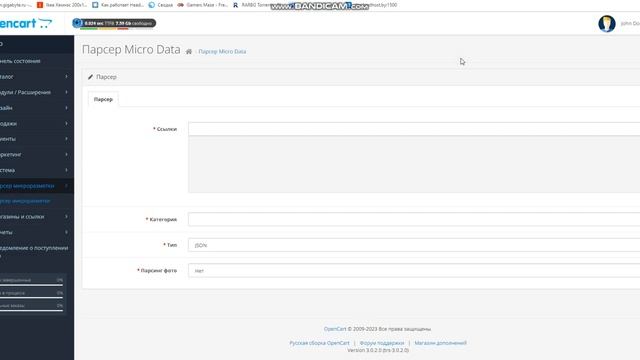Expand the Каталог sidebar menu
The image size is (640, 360).
point(37,76)
